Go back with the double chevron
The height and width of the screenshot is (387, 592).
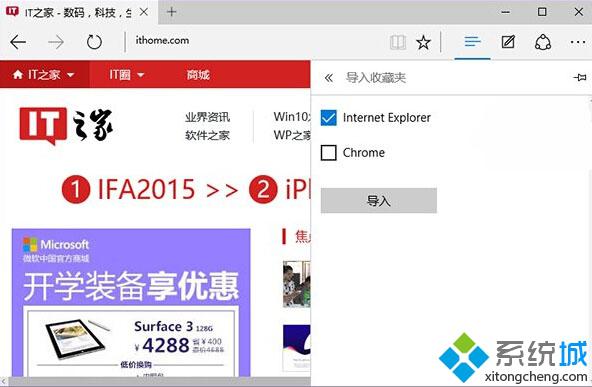(328, 78)
